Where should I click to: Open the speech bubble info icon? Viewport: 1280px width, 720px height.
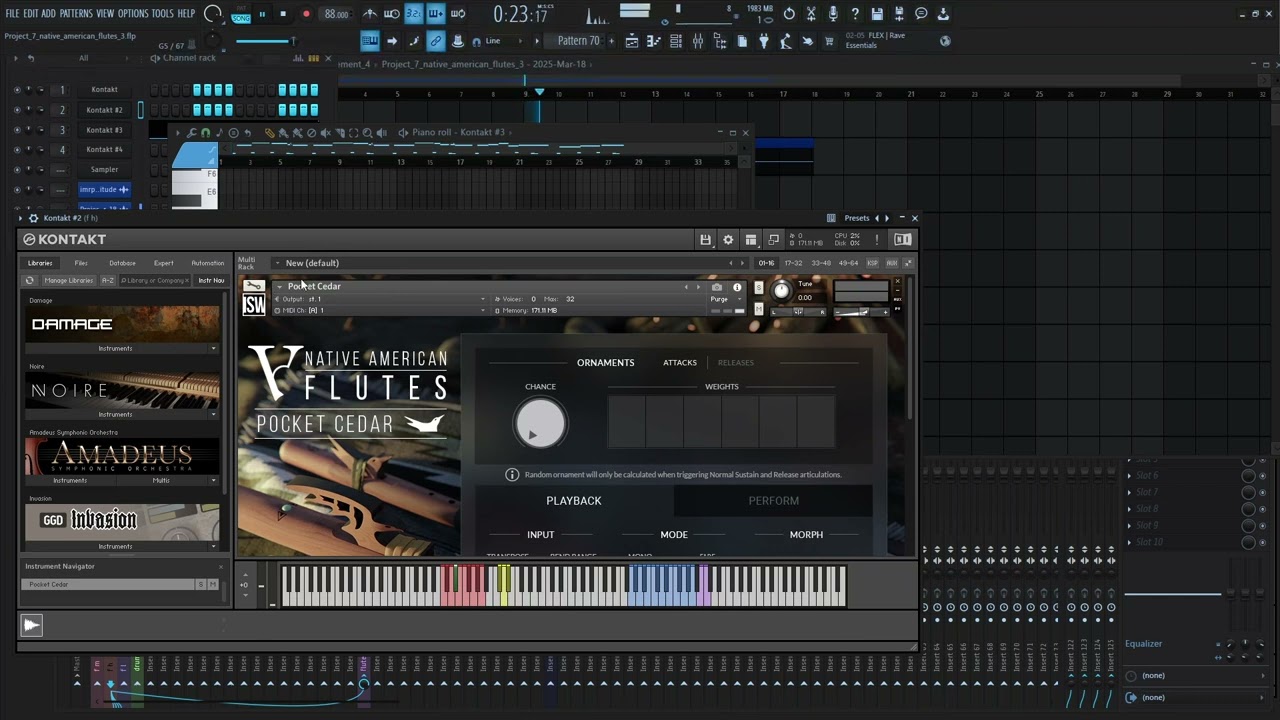coord(921,14)
